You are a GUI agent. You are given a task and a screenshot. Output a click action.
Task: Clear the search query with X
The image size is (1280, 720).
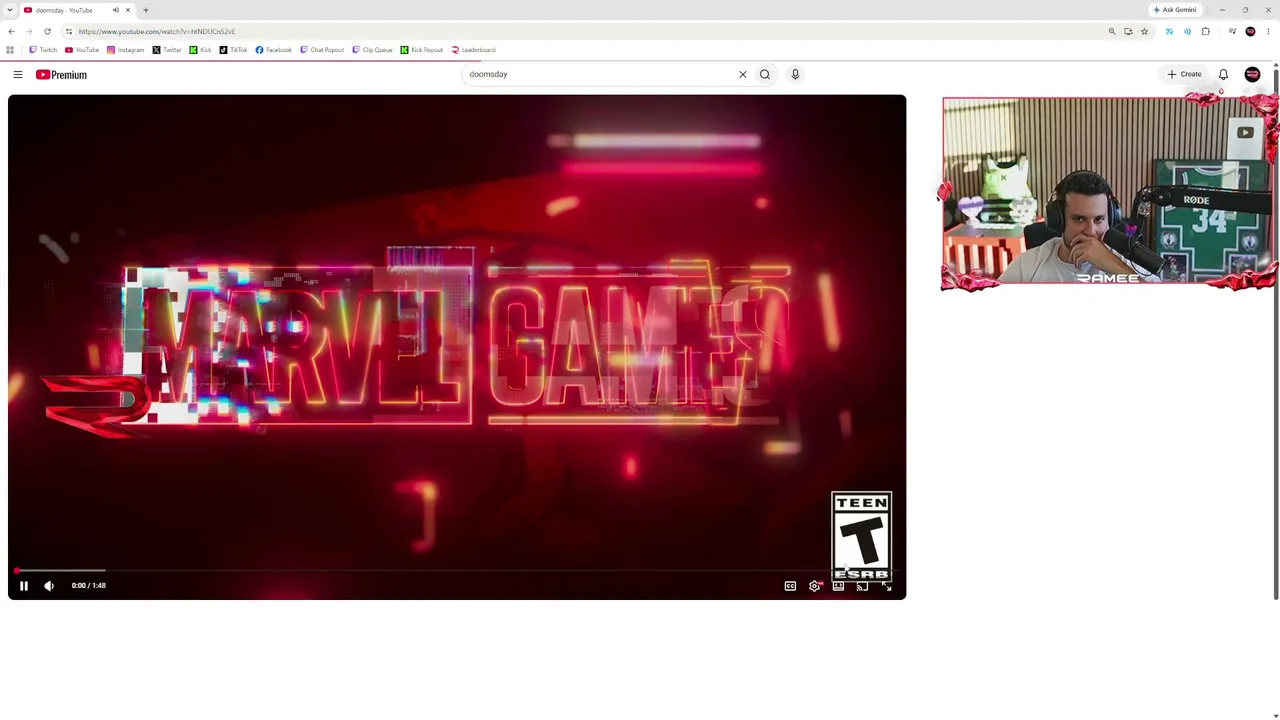pyautogui.click(x=743, y=74)
